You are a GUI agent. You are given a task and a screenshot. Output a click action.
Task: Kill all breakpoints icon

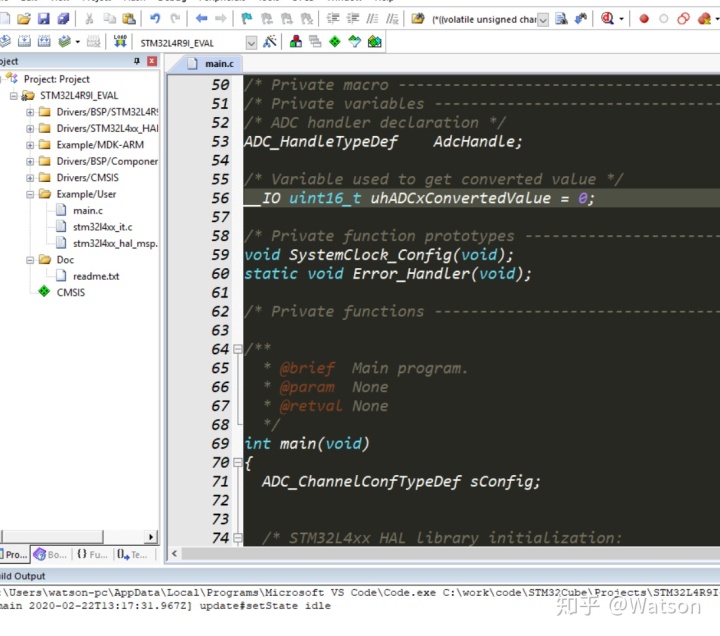(704, 19)
